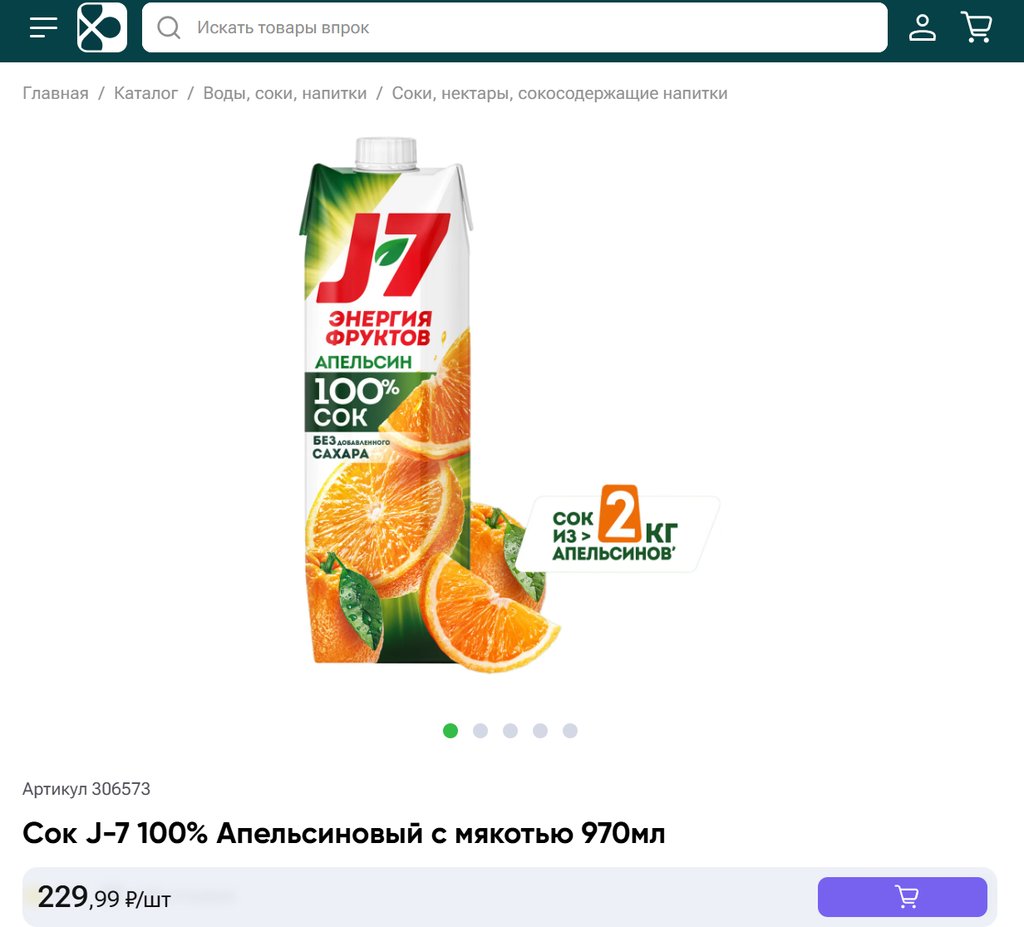This screenshot has width=1024, height=927.
Task: Click the store clover logo
Action: tap(102, 27)
